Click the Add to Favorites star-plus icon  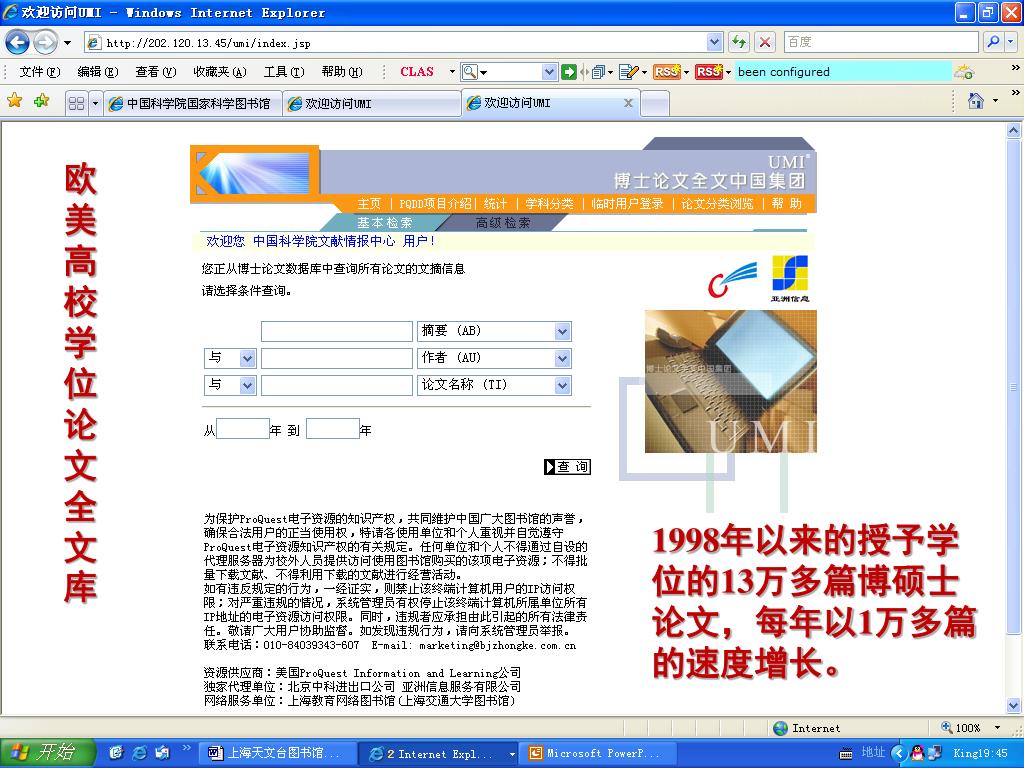(42, 101)
